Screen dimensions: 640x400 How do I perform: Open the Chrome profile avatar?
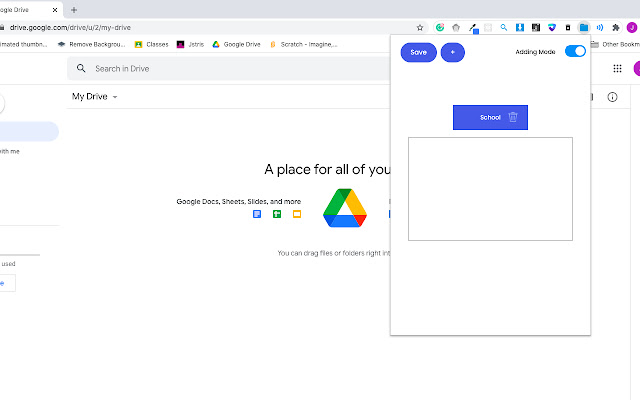(x=632, y=28)
